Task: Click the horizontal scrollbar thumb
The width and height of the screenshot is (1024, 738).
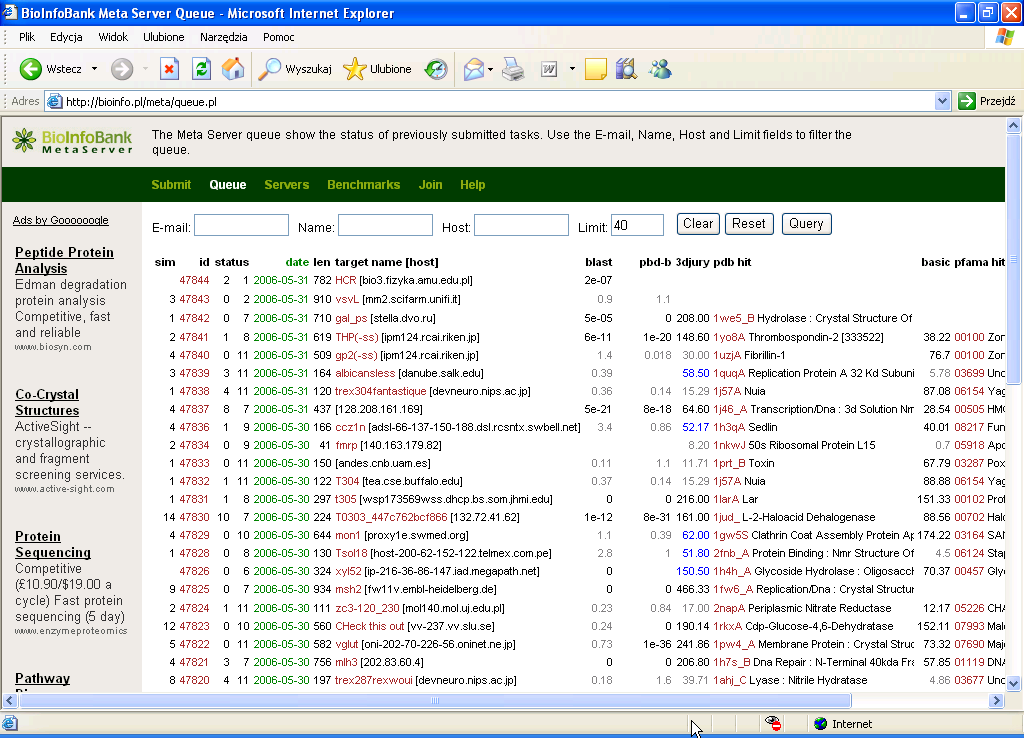Action: tap(435, 701)
